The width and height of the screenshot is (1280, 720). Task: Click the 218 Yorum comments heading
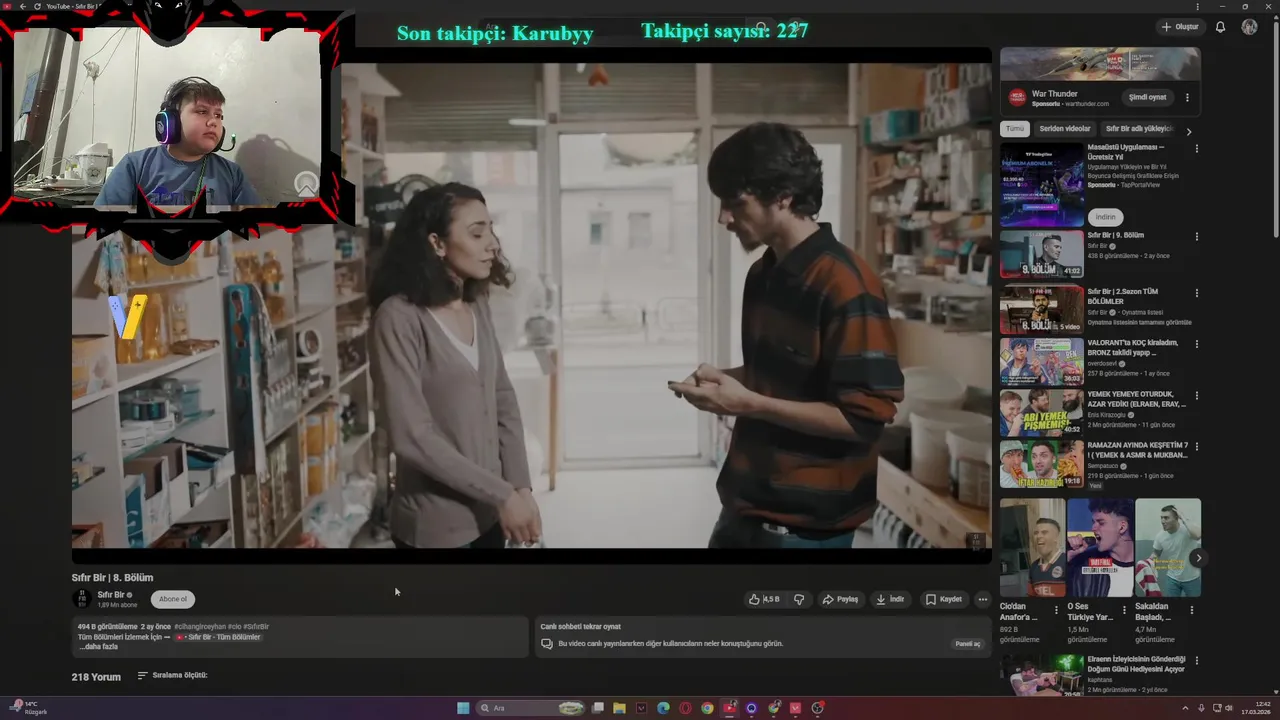tap(96, 677)
